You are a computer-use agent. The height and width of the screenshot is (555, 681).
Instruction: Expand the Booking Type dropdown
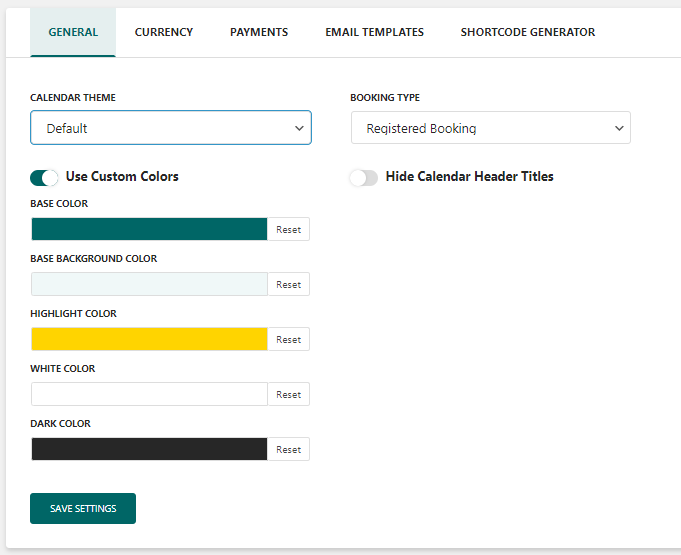491,128
